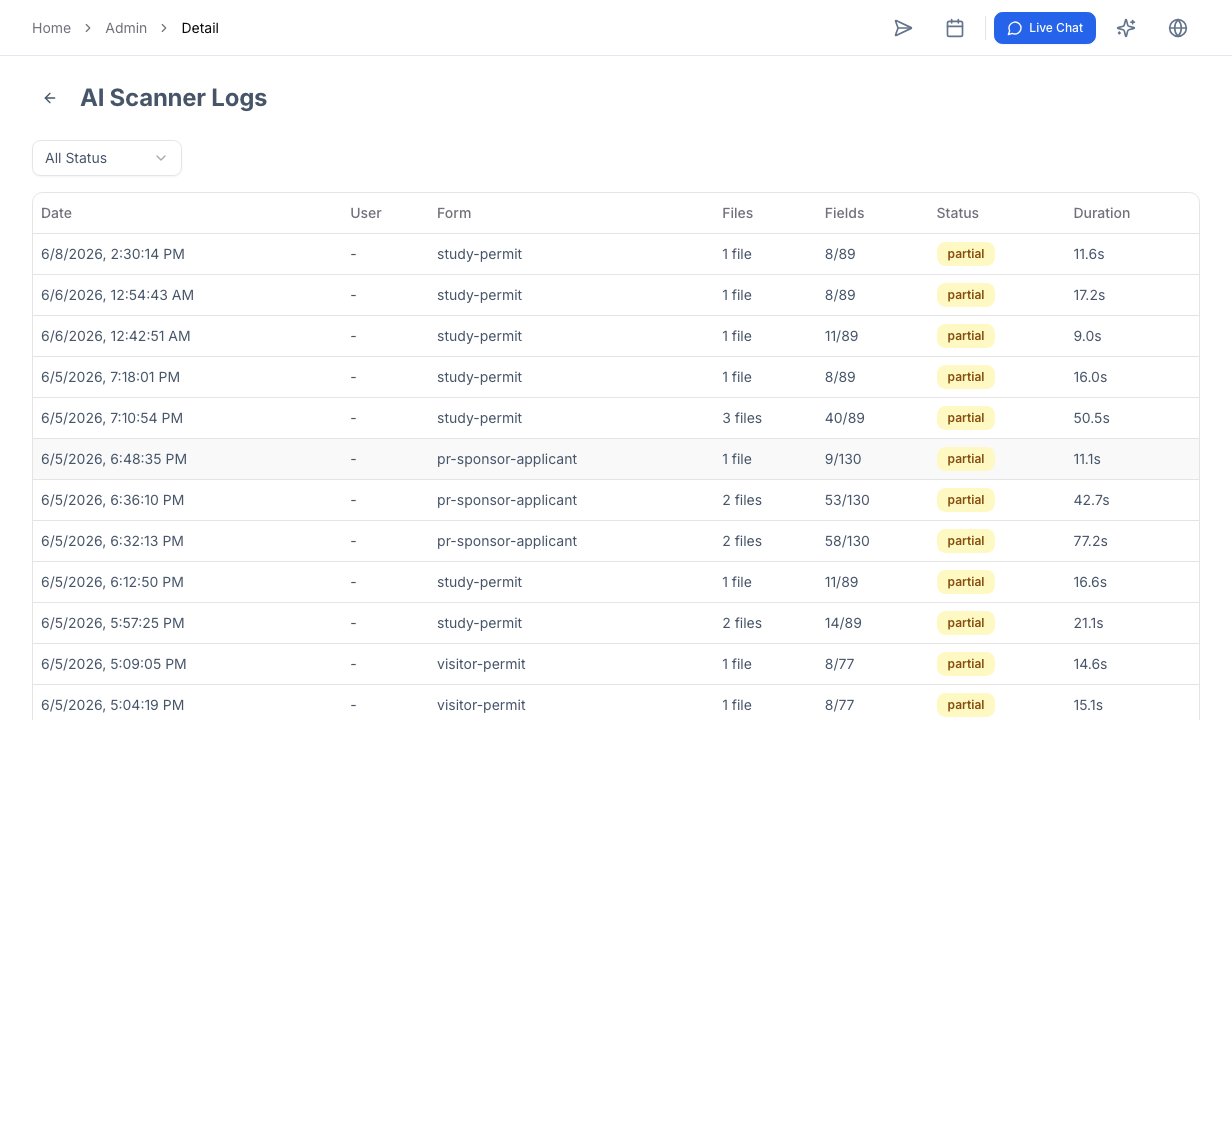This screenshot has width=1232, height=1138.
Task: Select the 6/8/2026, 2:30:14 PM log row
Action: (x=616, y=254)
